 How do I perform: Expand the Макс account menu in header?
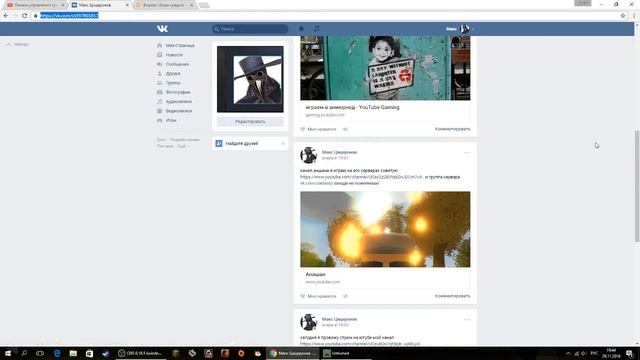(x=459, y=29)
